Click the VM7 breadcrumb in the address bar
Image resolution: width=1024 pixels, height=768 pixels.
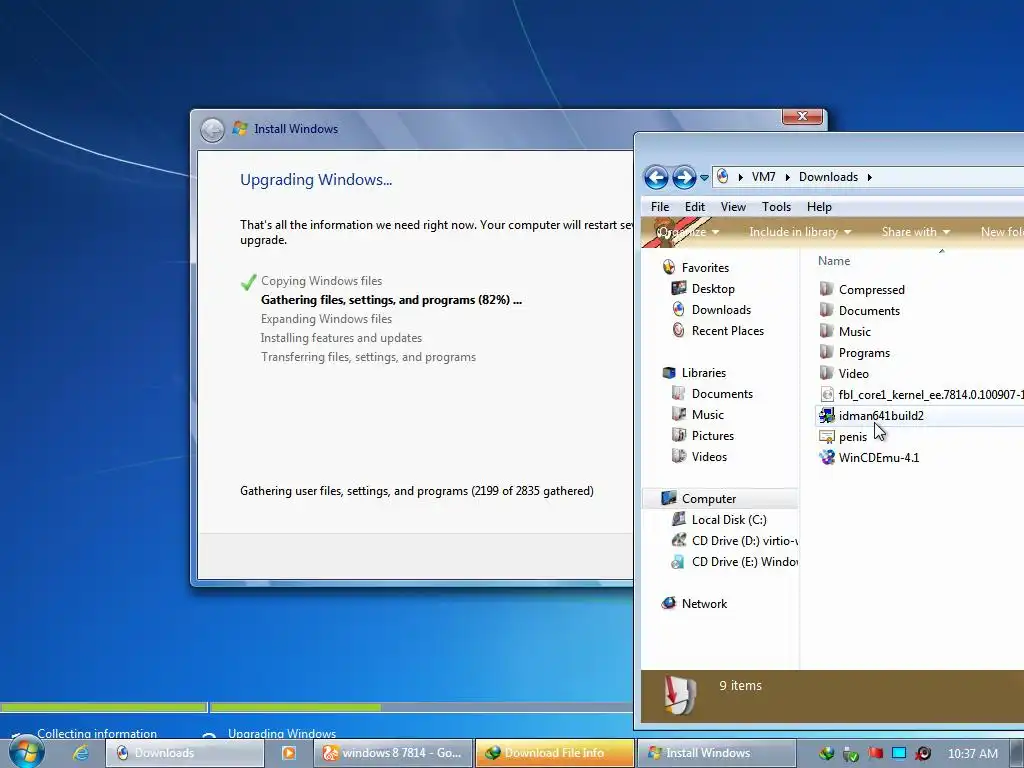pyautogui.click(x=763, y=177)
